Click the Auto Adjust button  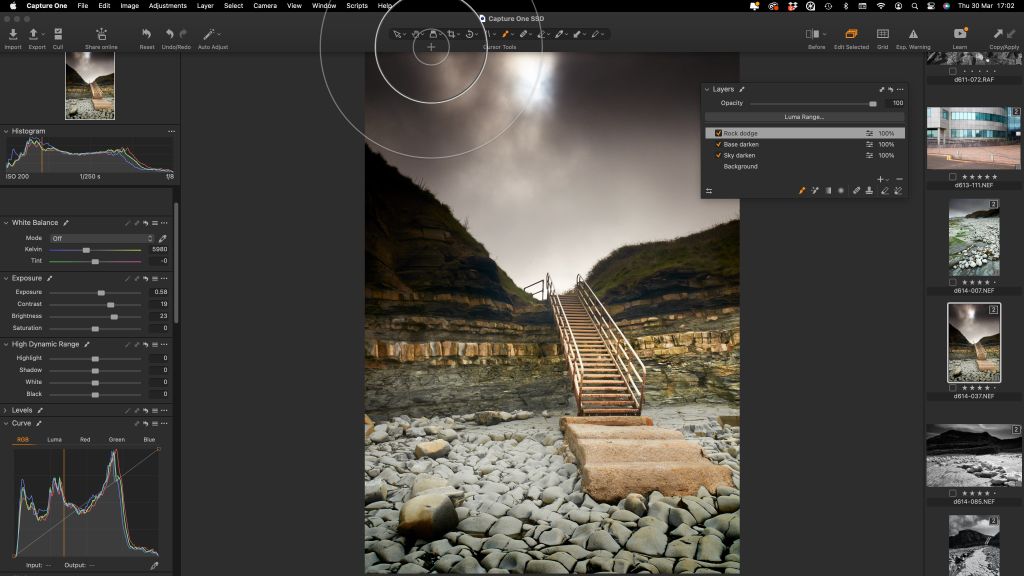click(210, 33)
